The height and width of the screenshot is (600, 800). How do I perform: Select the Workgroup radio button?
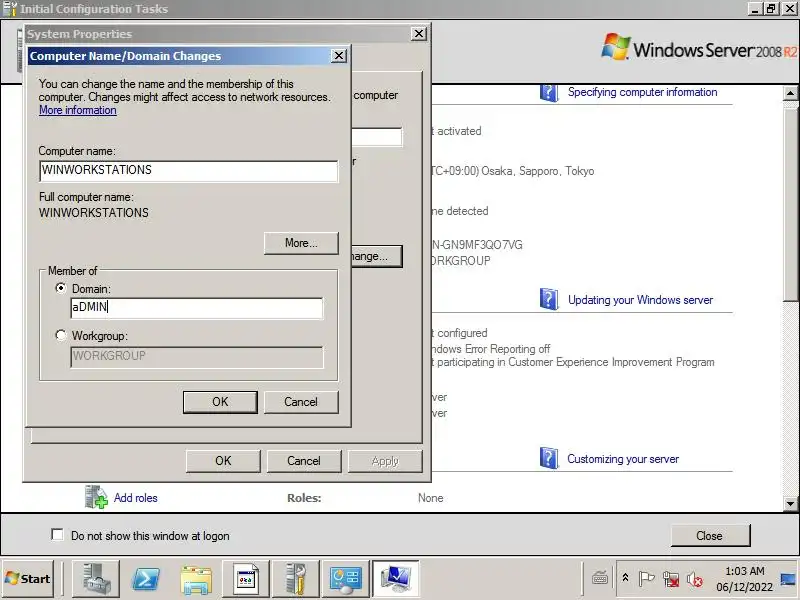[x=61, y=335]
